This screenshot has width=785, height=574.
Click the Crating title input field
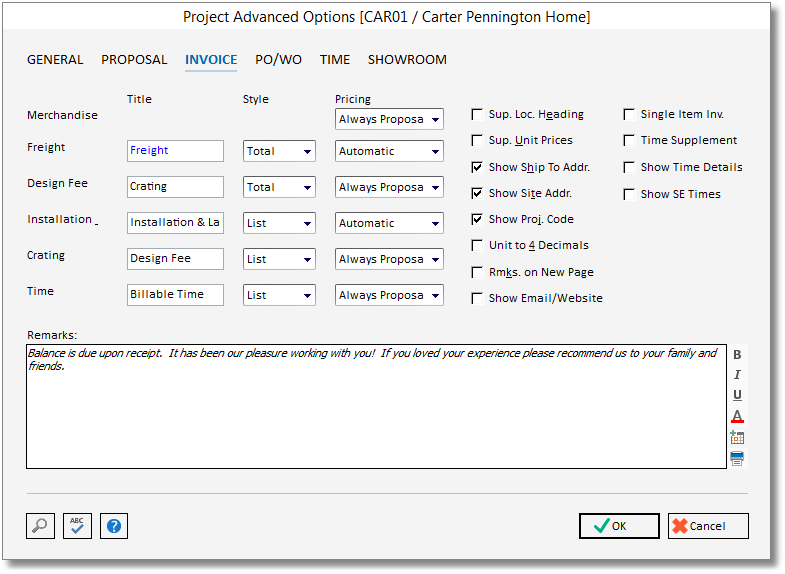coord(175,187)
